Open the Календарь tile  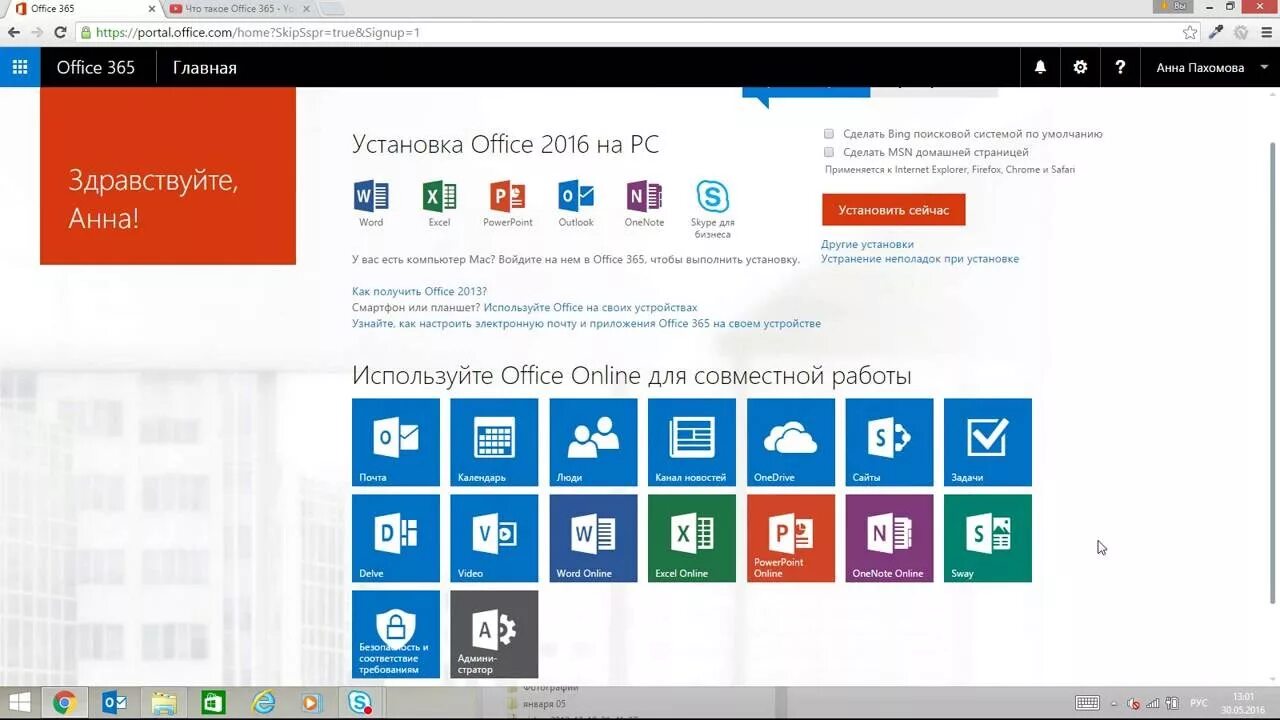(494, 442)
